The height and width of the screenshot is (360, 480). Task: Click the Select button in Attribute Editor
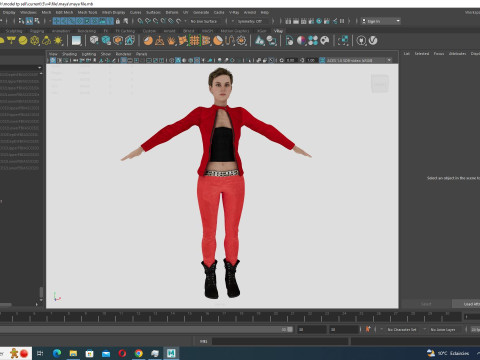pyautogui.click(x=426, y=304)
